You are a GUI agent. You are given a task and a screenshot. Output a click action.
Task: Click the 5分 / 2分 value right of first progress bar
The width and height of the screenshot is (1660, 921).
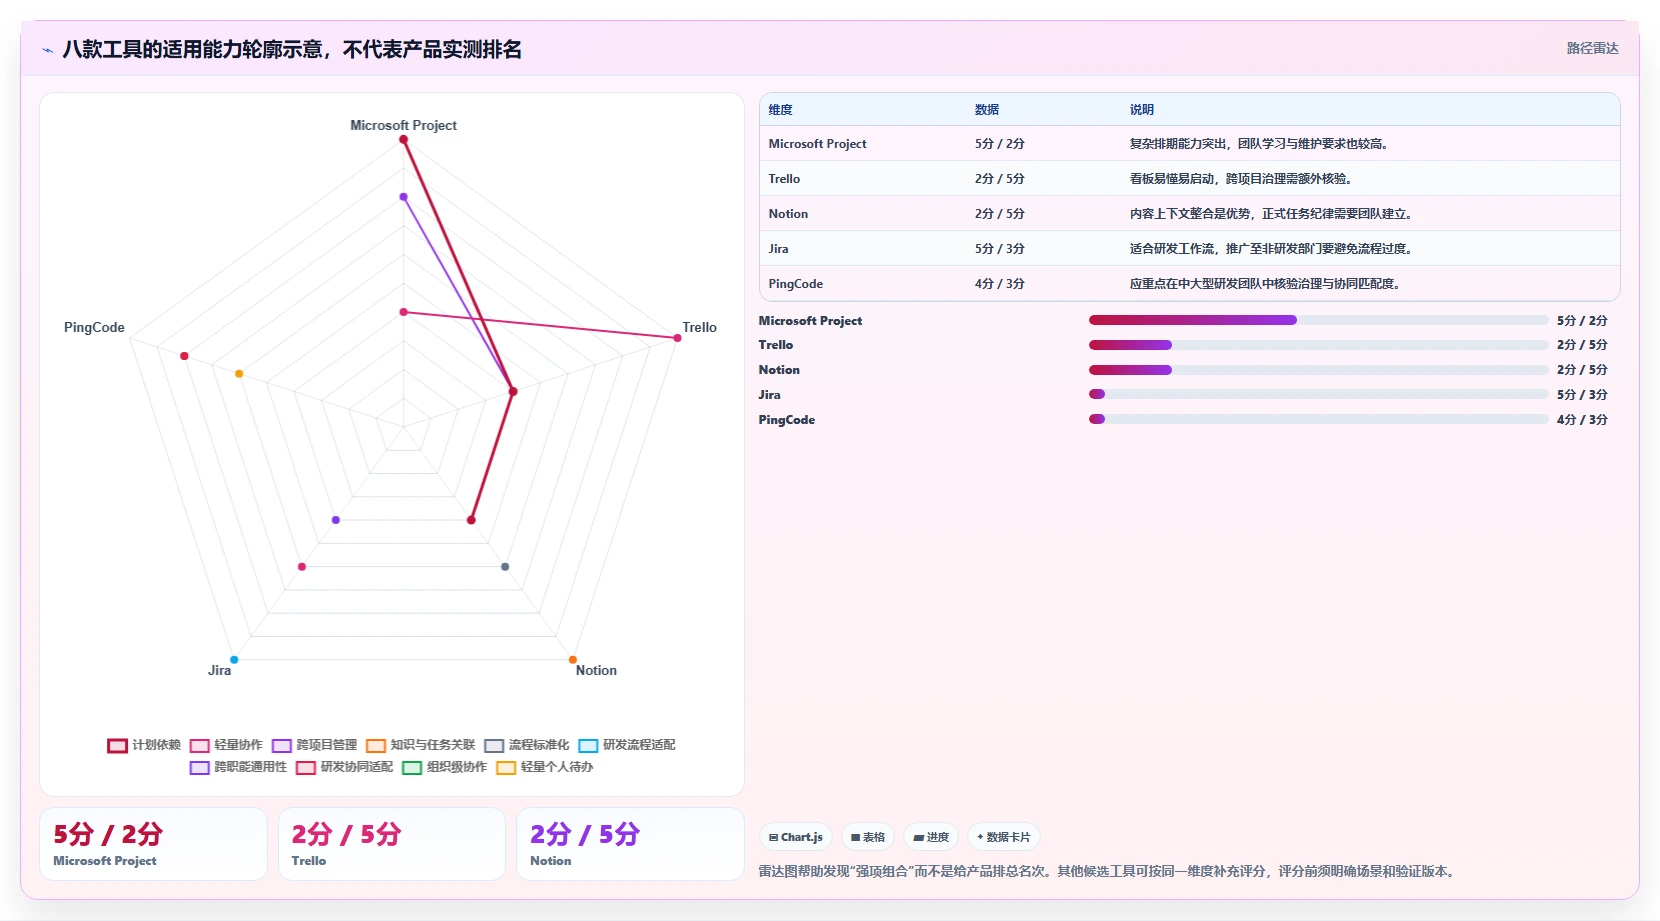pyautogui.click(x=1582, y=321)
